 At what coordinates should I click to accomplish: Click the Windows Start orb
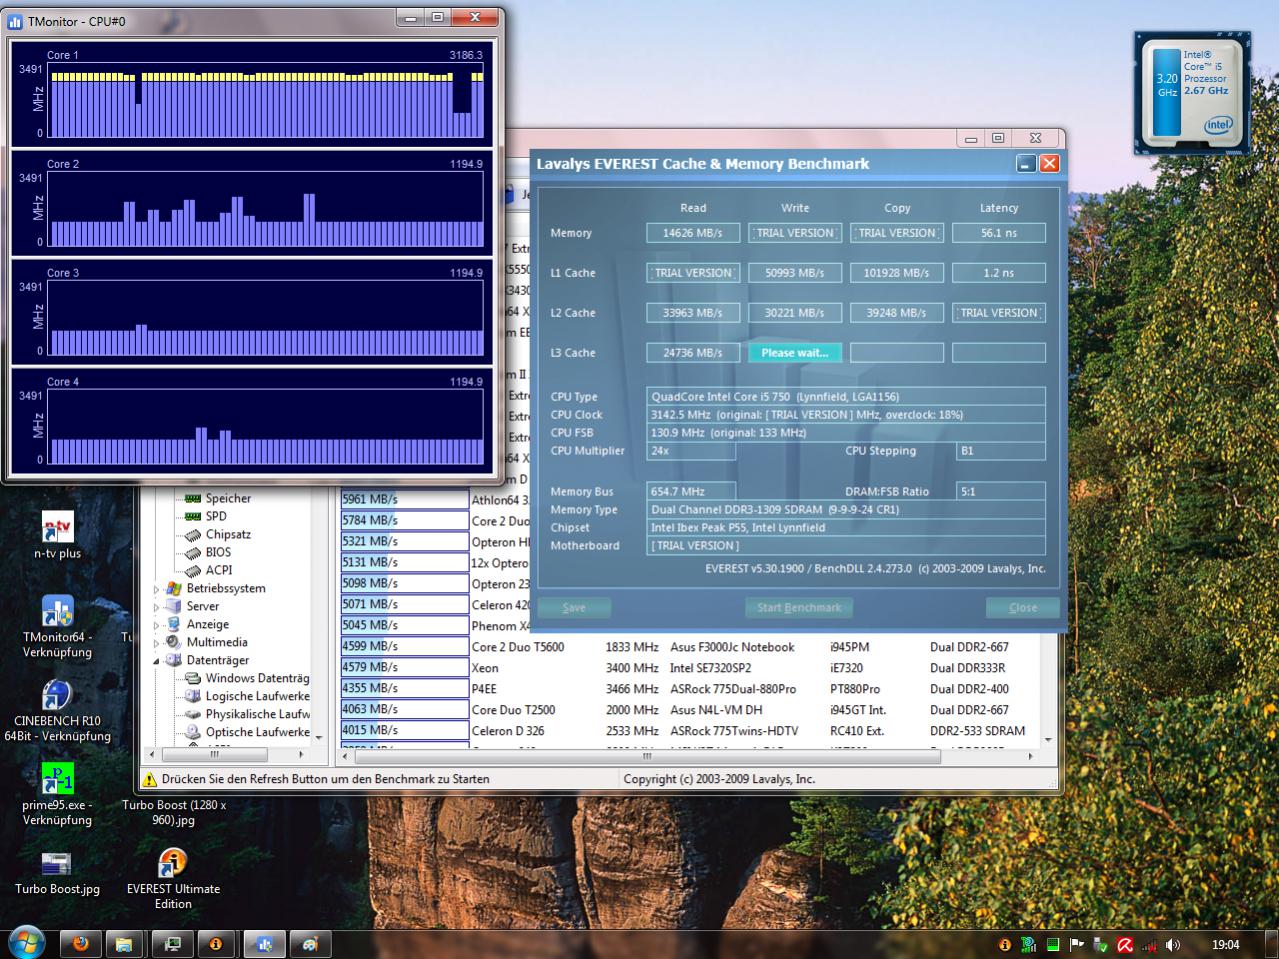click(x=26, y=943)
